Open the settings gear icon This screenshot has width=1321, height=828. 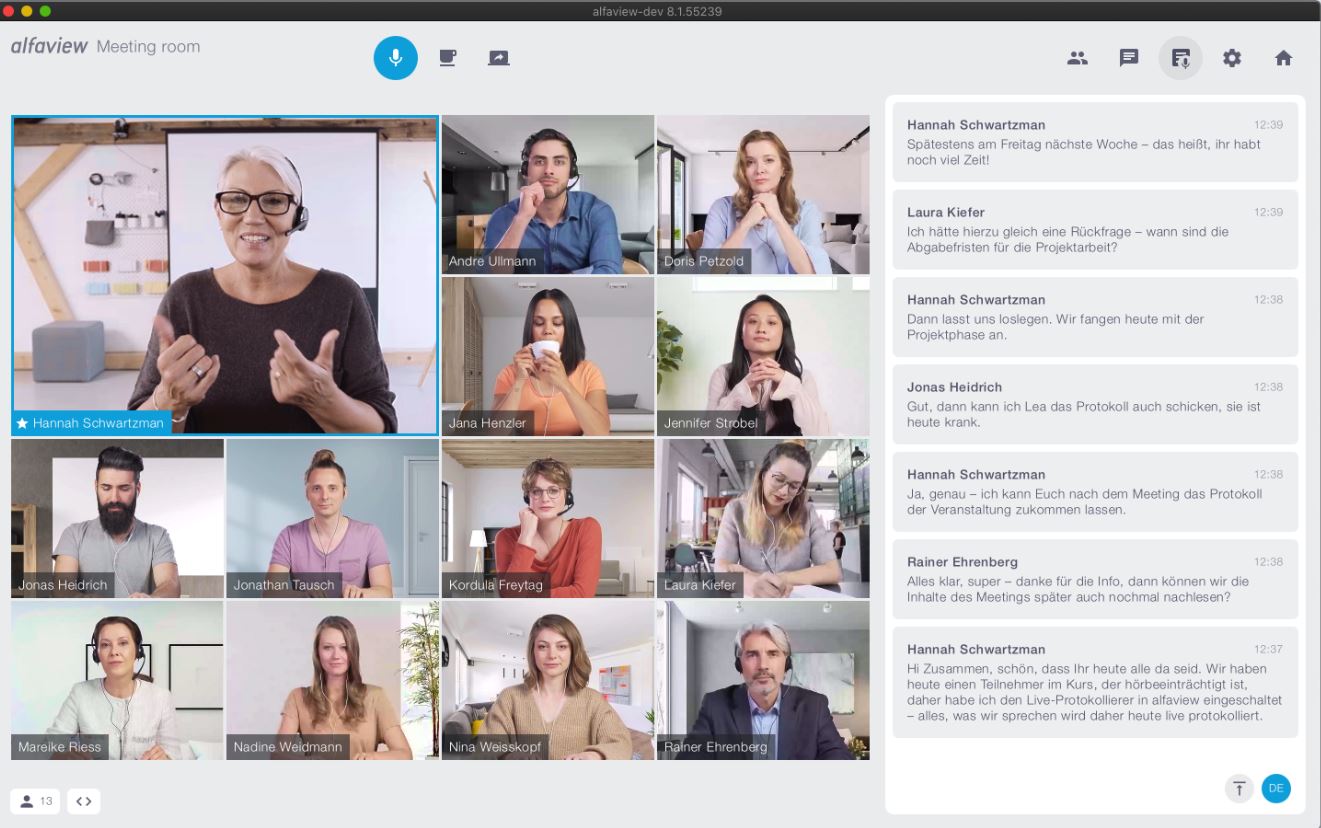(1232, 58)
